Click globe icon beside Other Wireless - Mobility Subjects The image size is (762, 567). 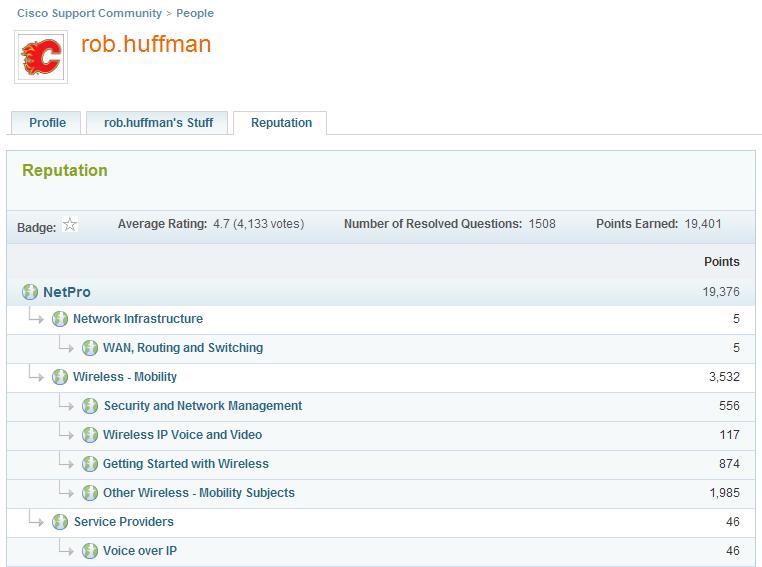point(90,493)
